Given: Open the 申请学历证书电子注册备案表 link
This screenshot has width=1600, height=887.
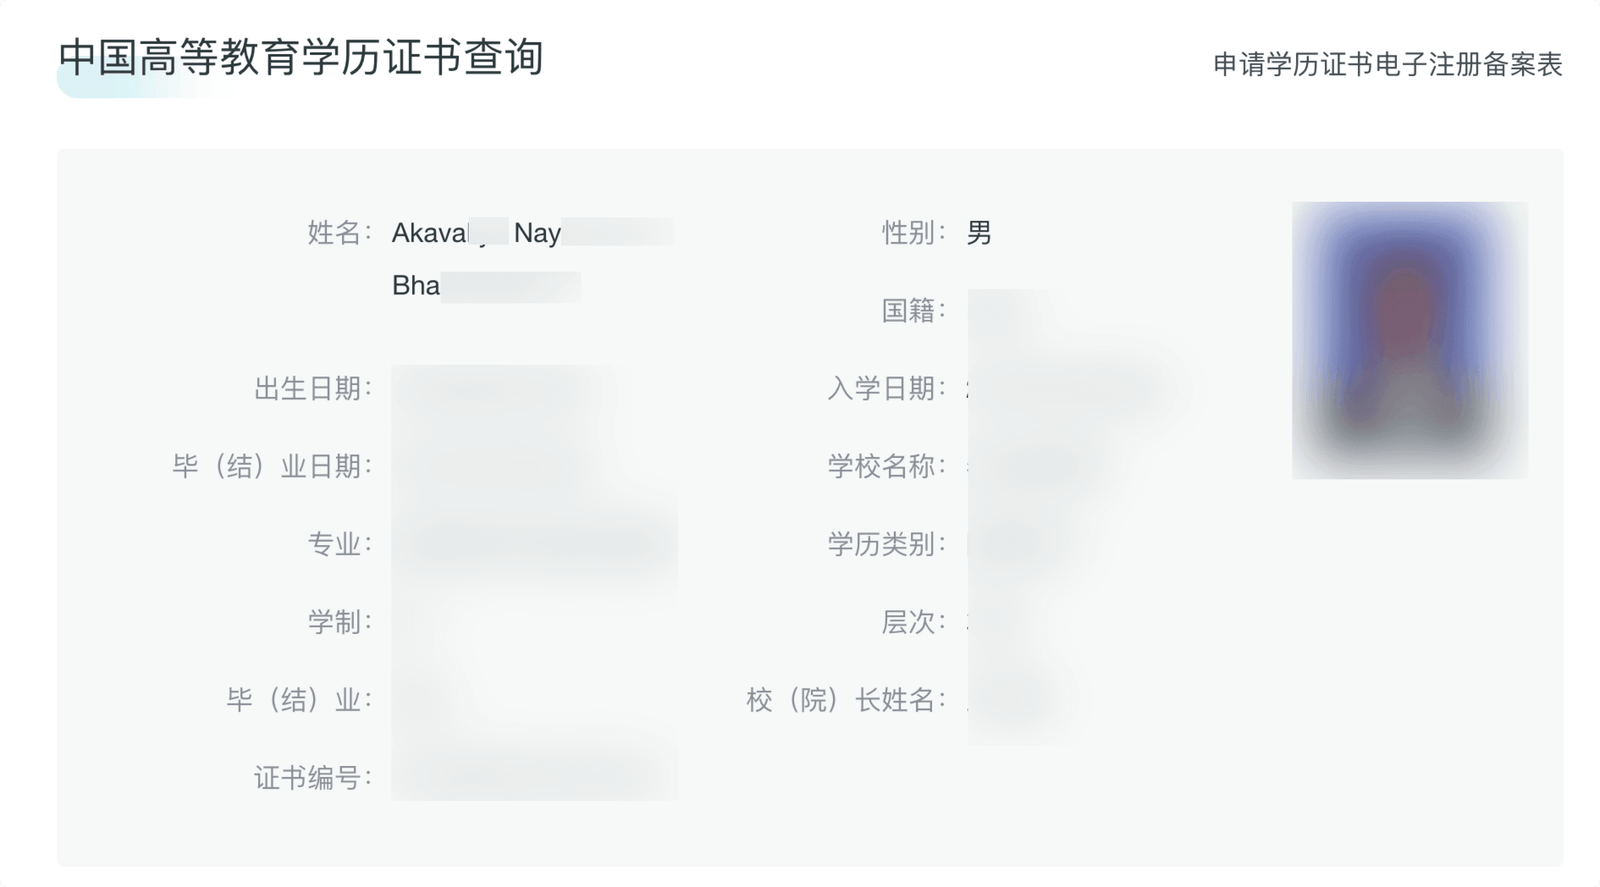Looking at the screenshot, I should click(1388, 65).
